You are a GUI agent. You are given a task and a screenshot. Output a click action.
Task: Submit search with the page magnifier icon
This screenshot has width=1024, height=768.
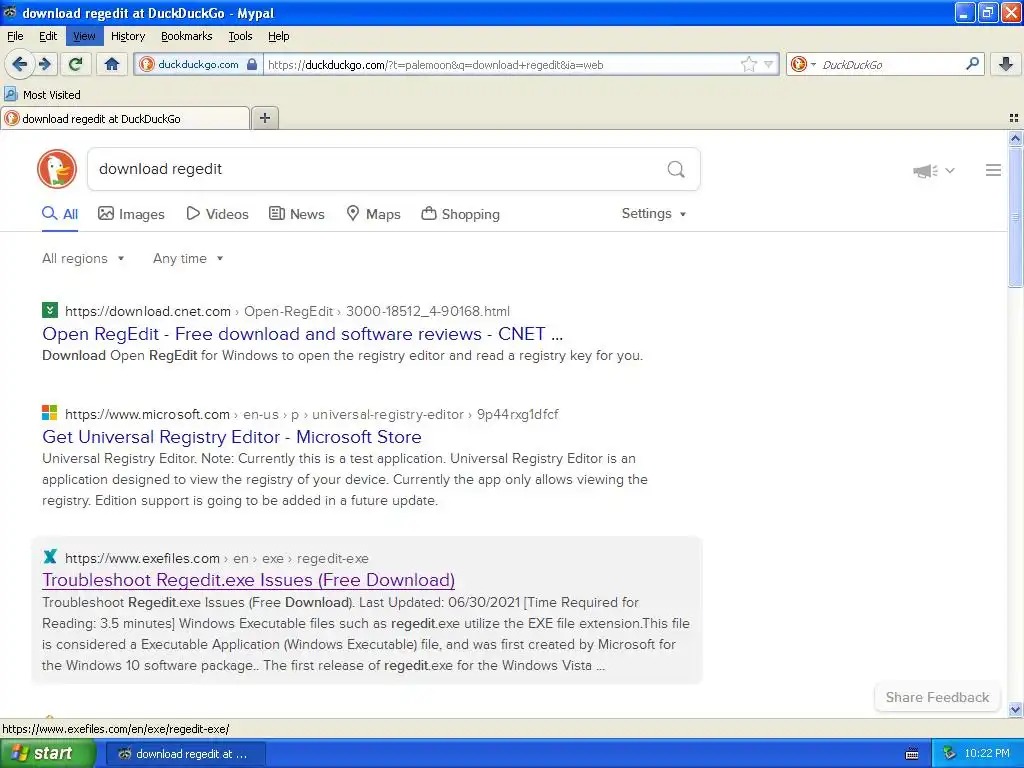click(x=676, y=169)
